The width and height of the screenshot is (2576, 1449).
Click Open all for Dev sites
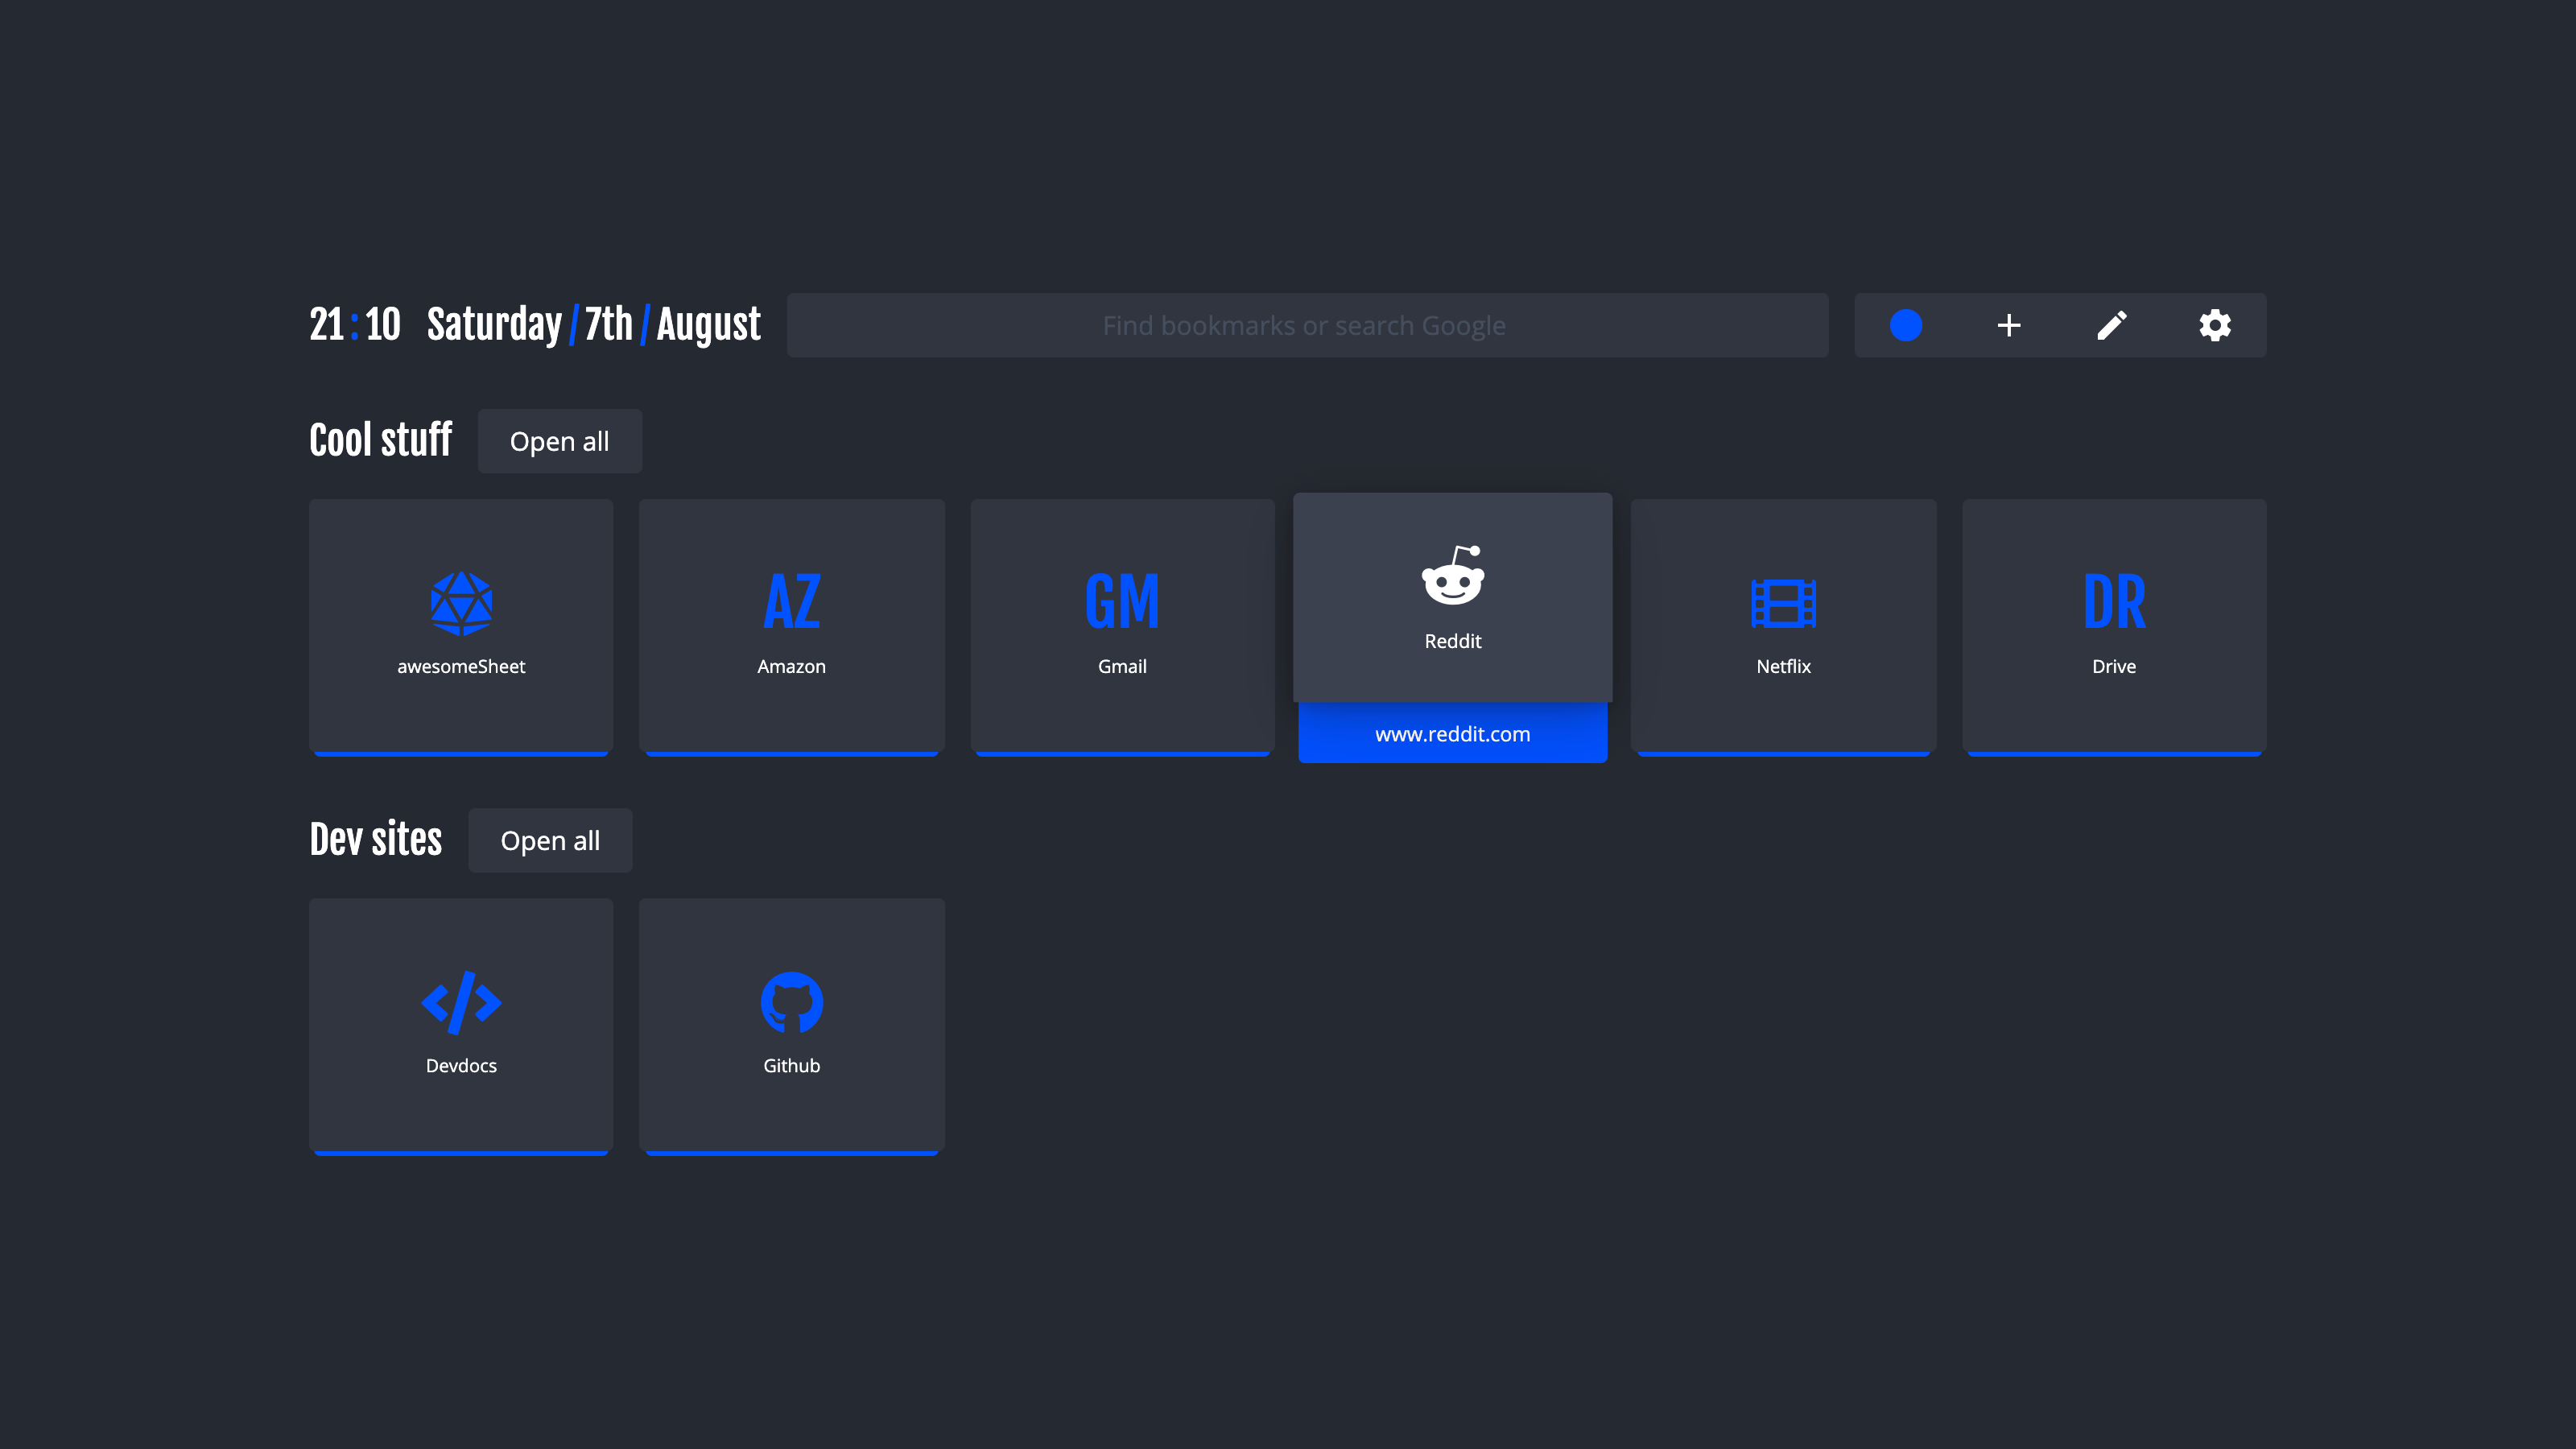[x=550, y=840]
